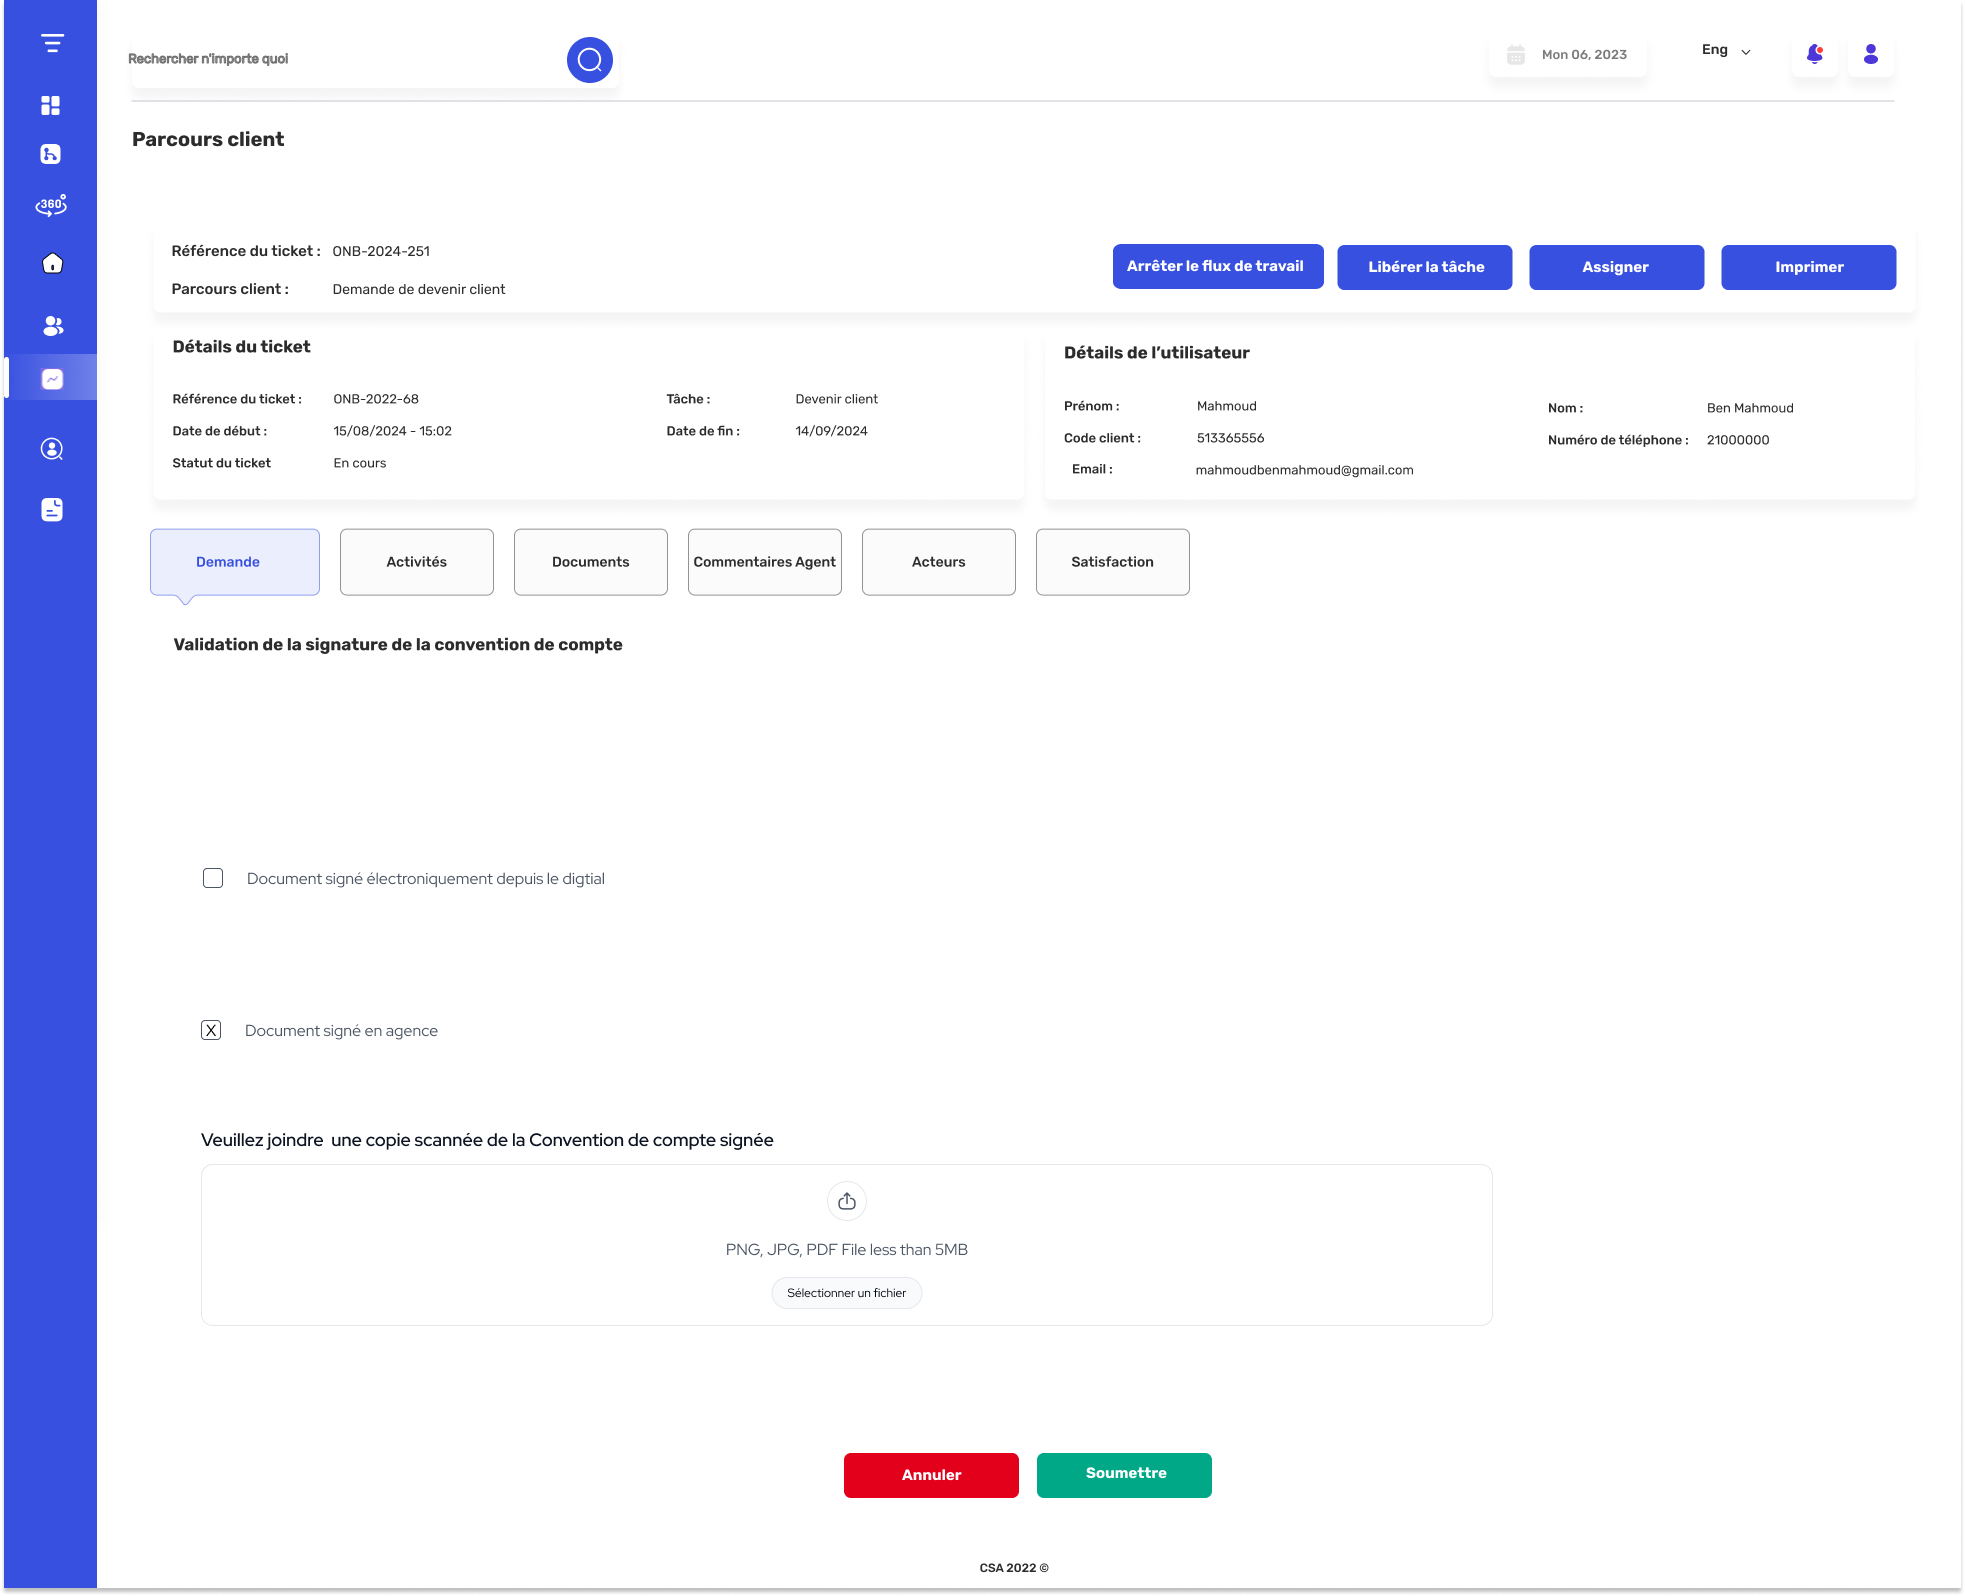The height and width of the screenshot is (1596, 1965).
Task: Open the hamburger menu icon in sidebar
Action: pyautogui.click(x=52, y=44)
